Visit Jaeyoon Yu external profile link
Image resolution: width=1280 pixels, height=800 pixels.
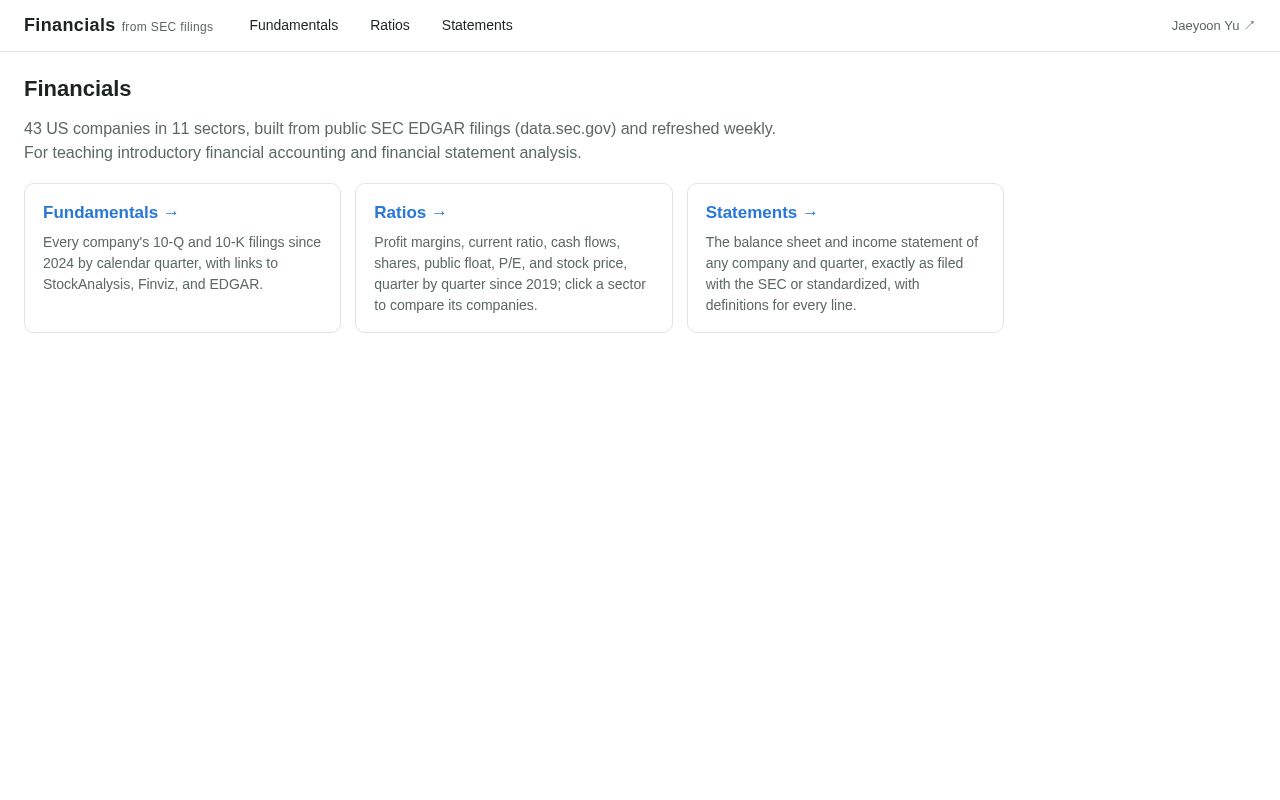(x=1213, y=25)
